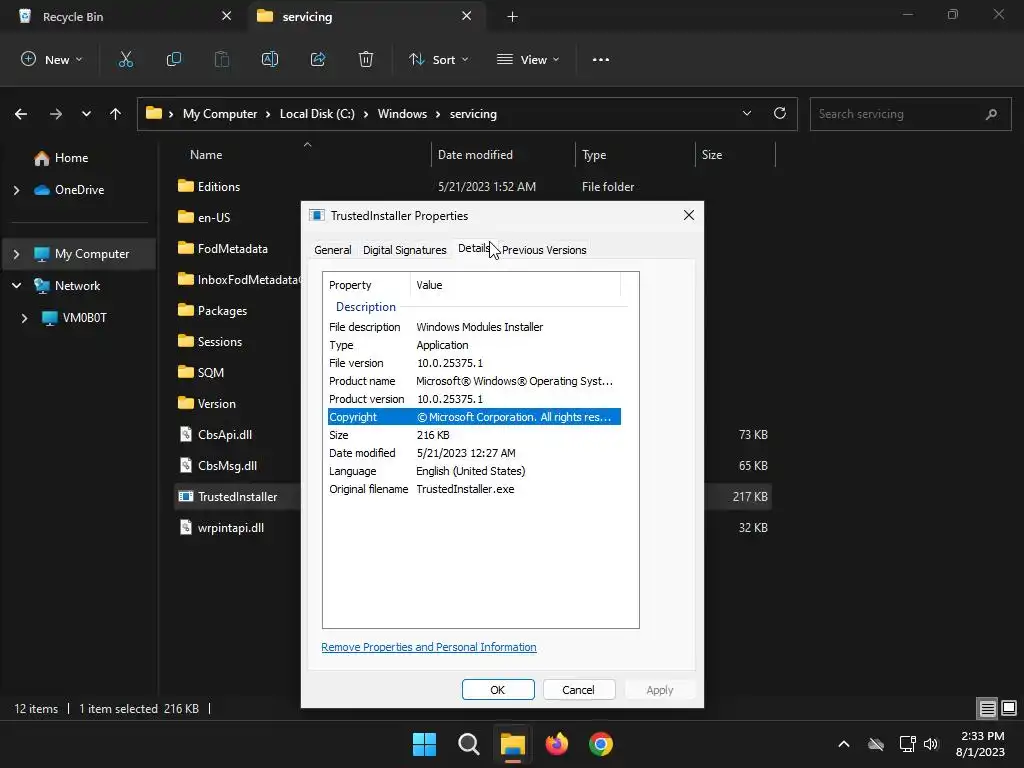Switch to the Previous Versions tab
The width and height of the screenshot is (1024, 768).
coord(544,249)
